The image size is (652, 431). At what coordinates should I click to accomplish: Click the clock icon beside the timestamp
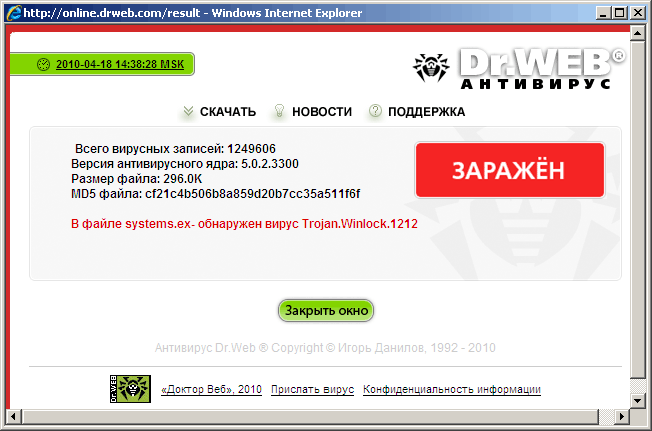click(x=43, y=64)
